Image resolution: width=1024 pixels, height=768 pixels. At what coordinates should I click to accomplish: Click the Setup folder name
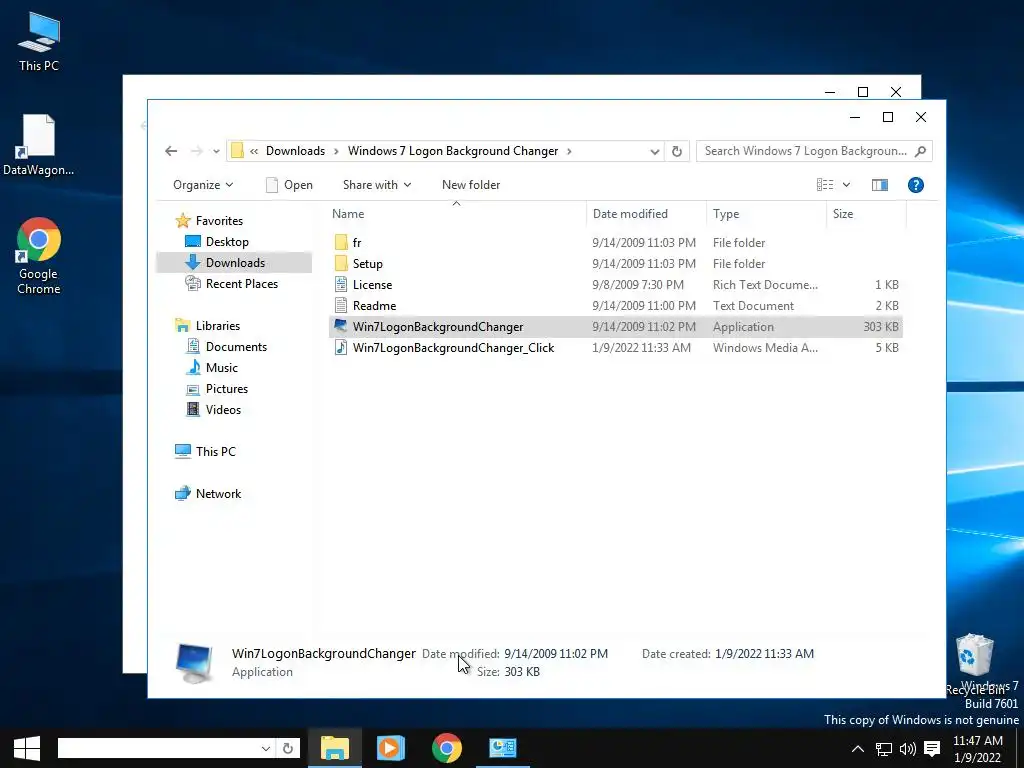(x=368, y=264)
